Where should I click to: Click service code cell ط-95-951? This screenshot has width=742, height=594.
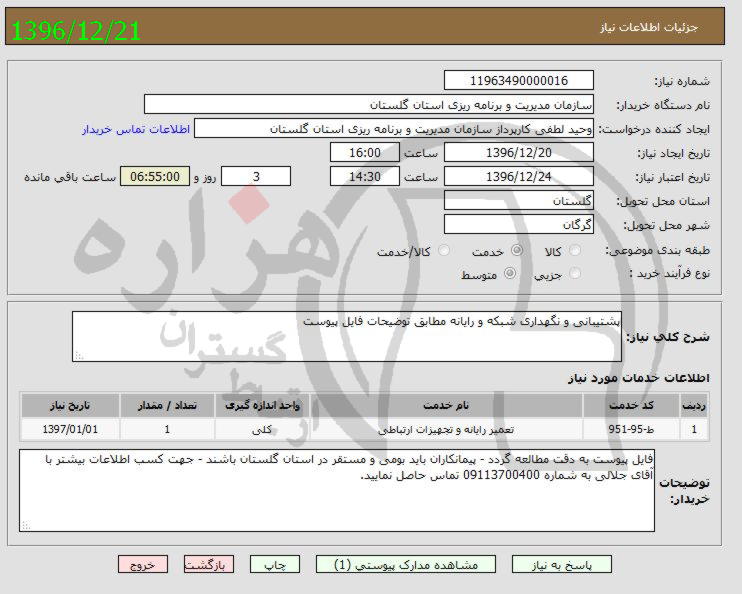[631, 429]
